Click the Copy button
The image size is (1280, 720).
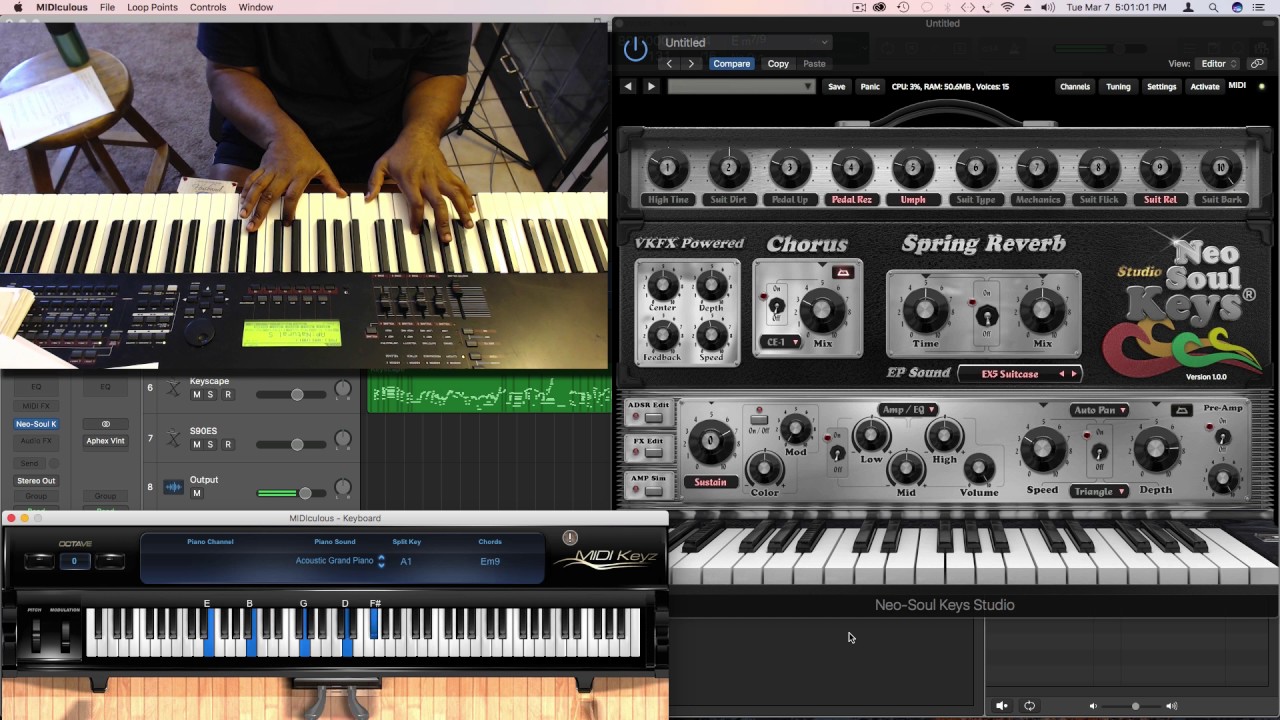click(778, 64)
